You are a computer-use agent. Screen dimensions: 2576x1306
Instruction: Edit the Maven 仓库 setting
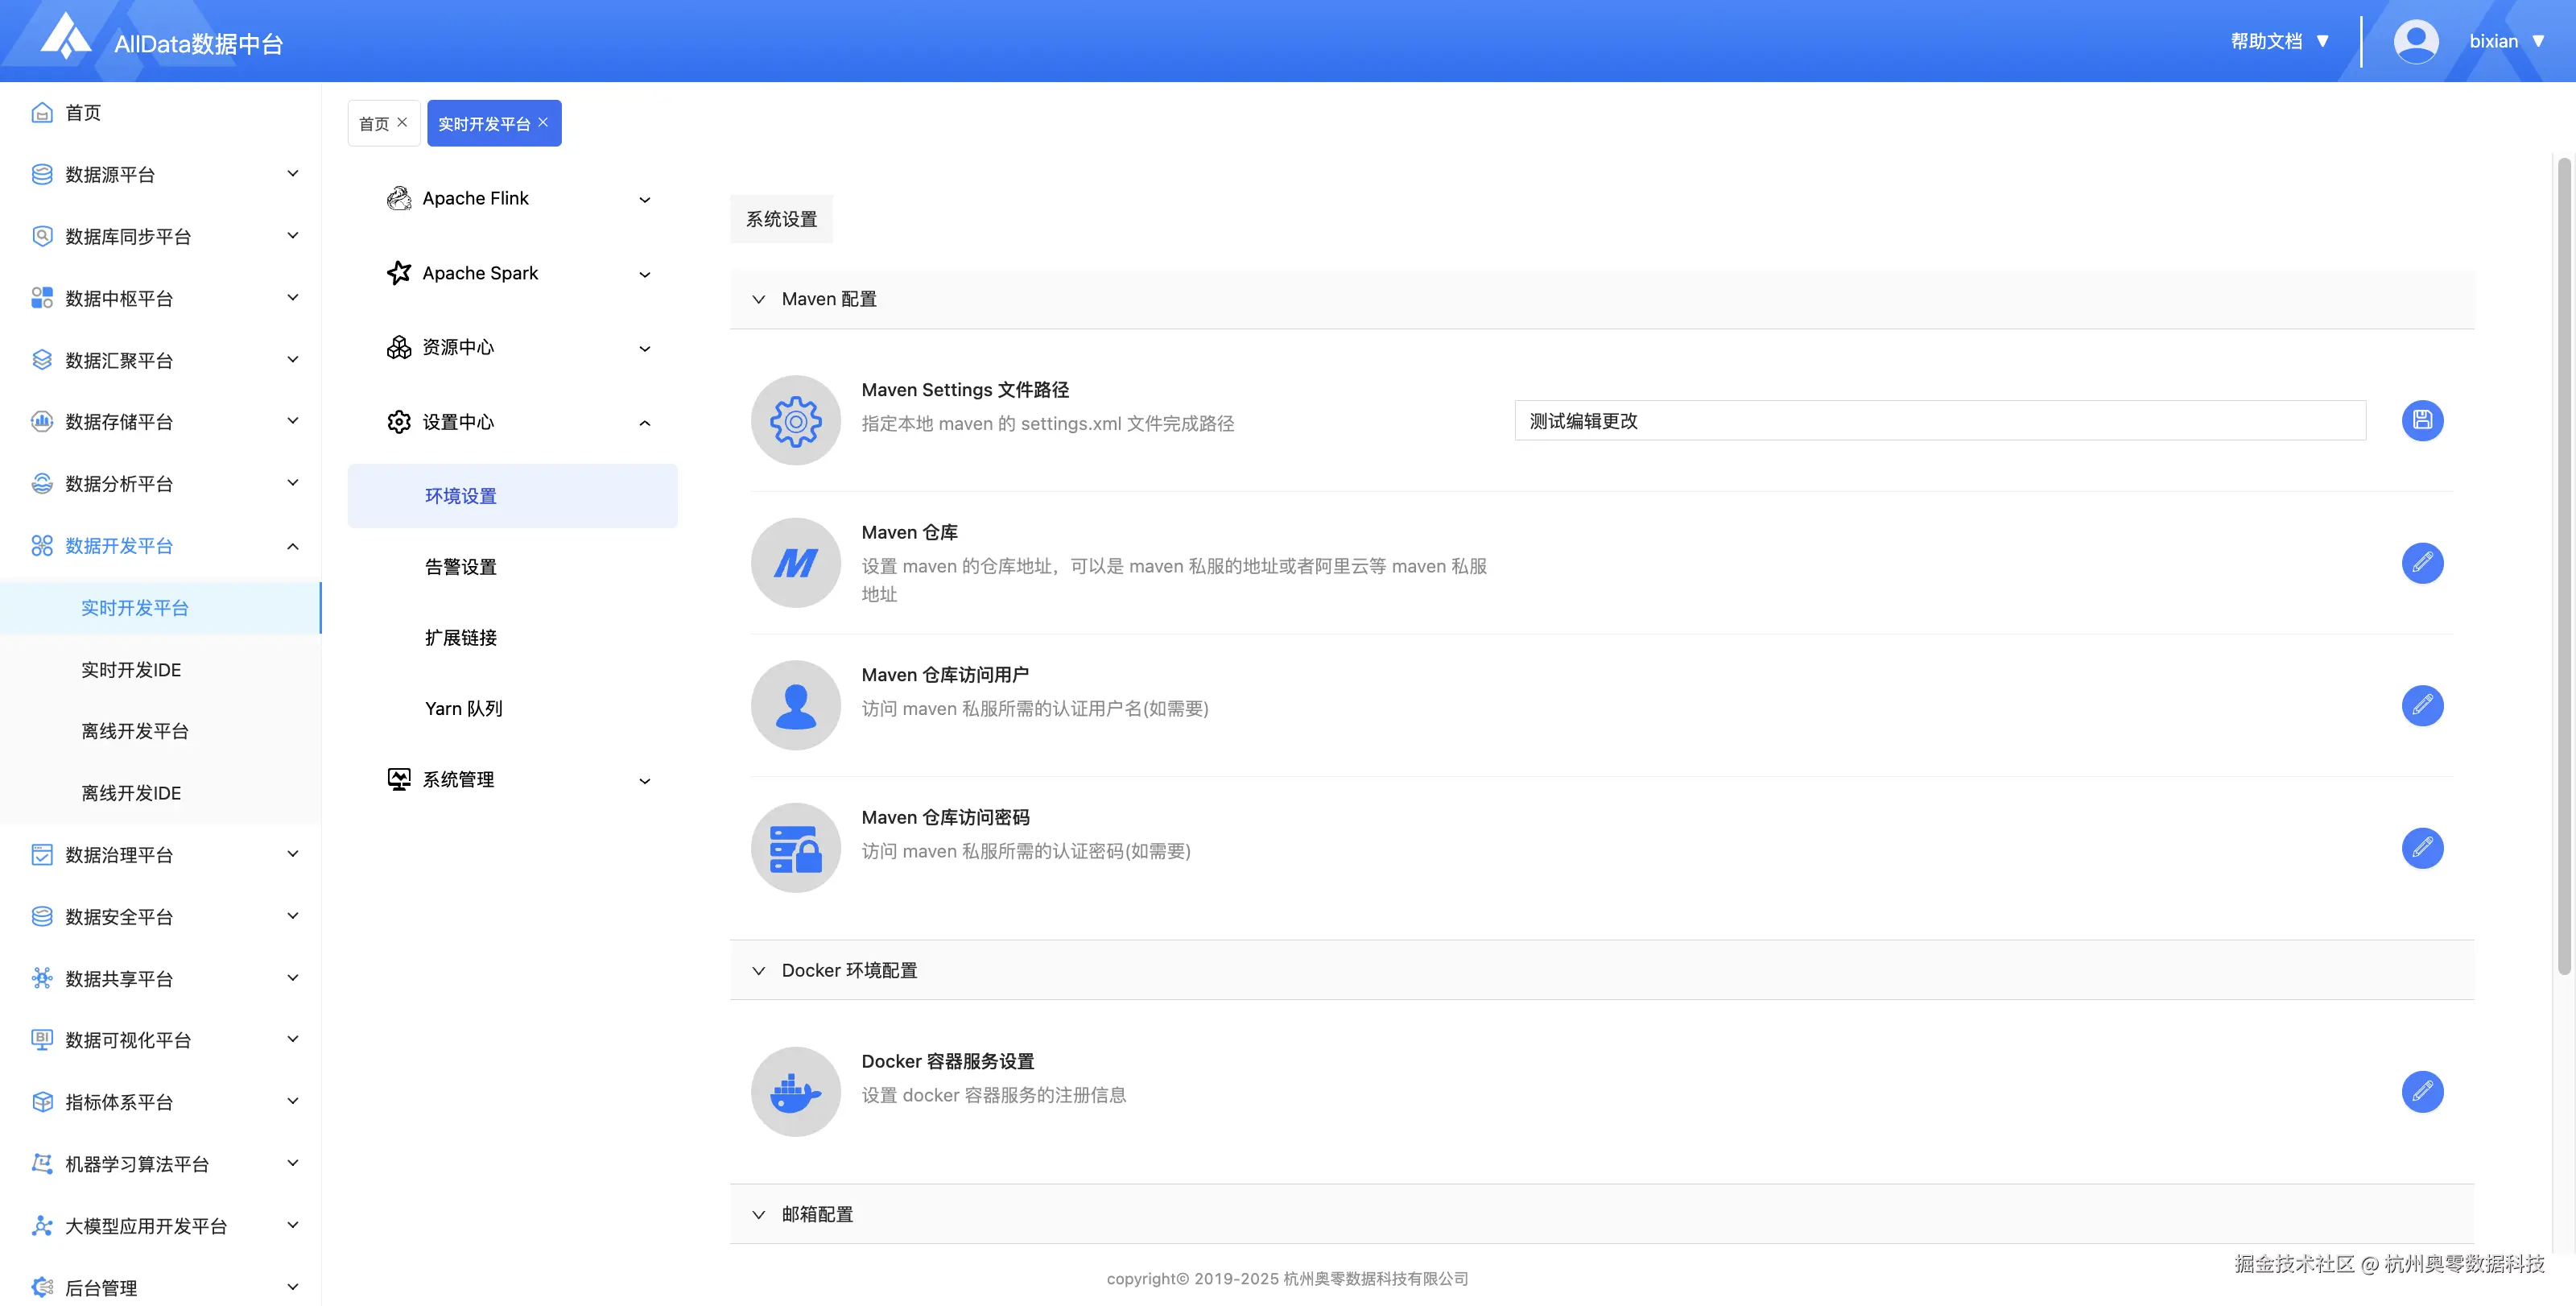[2422, 563]
